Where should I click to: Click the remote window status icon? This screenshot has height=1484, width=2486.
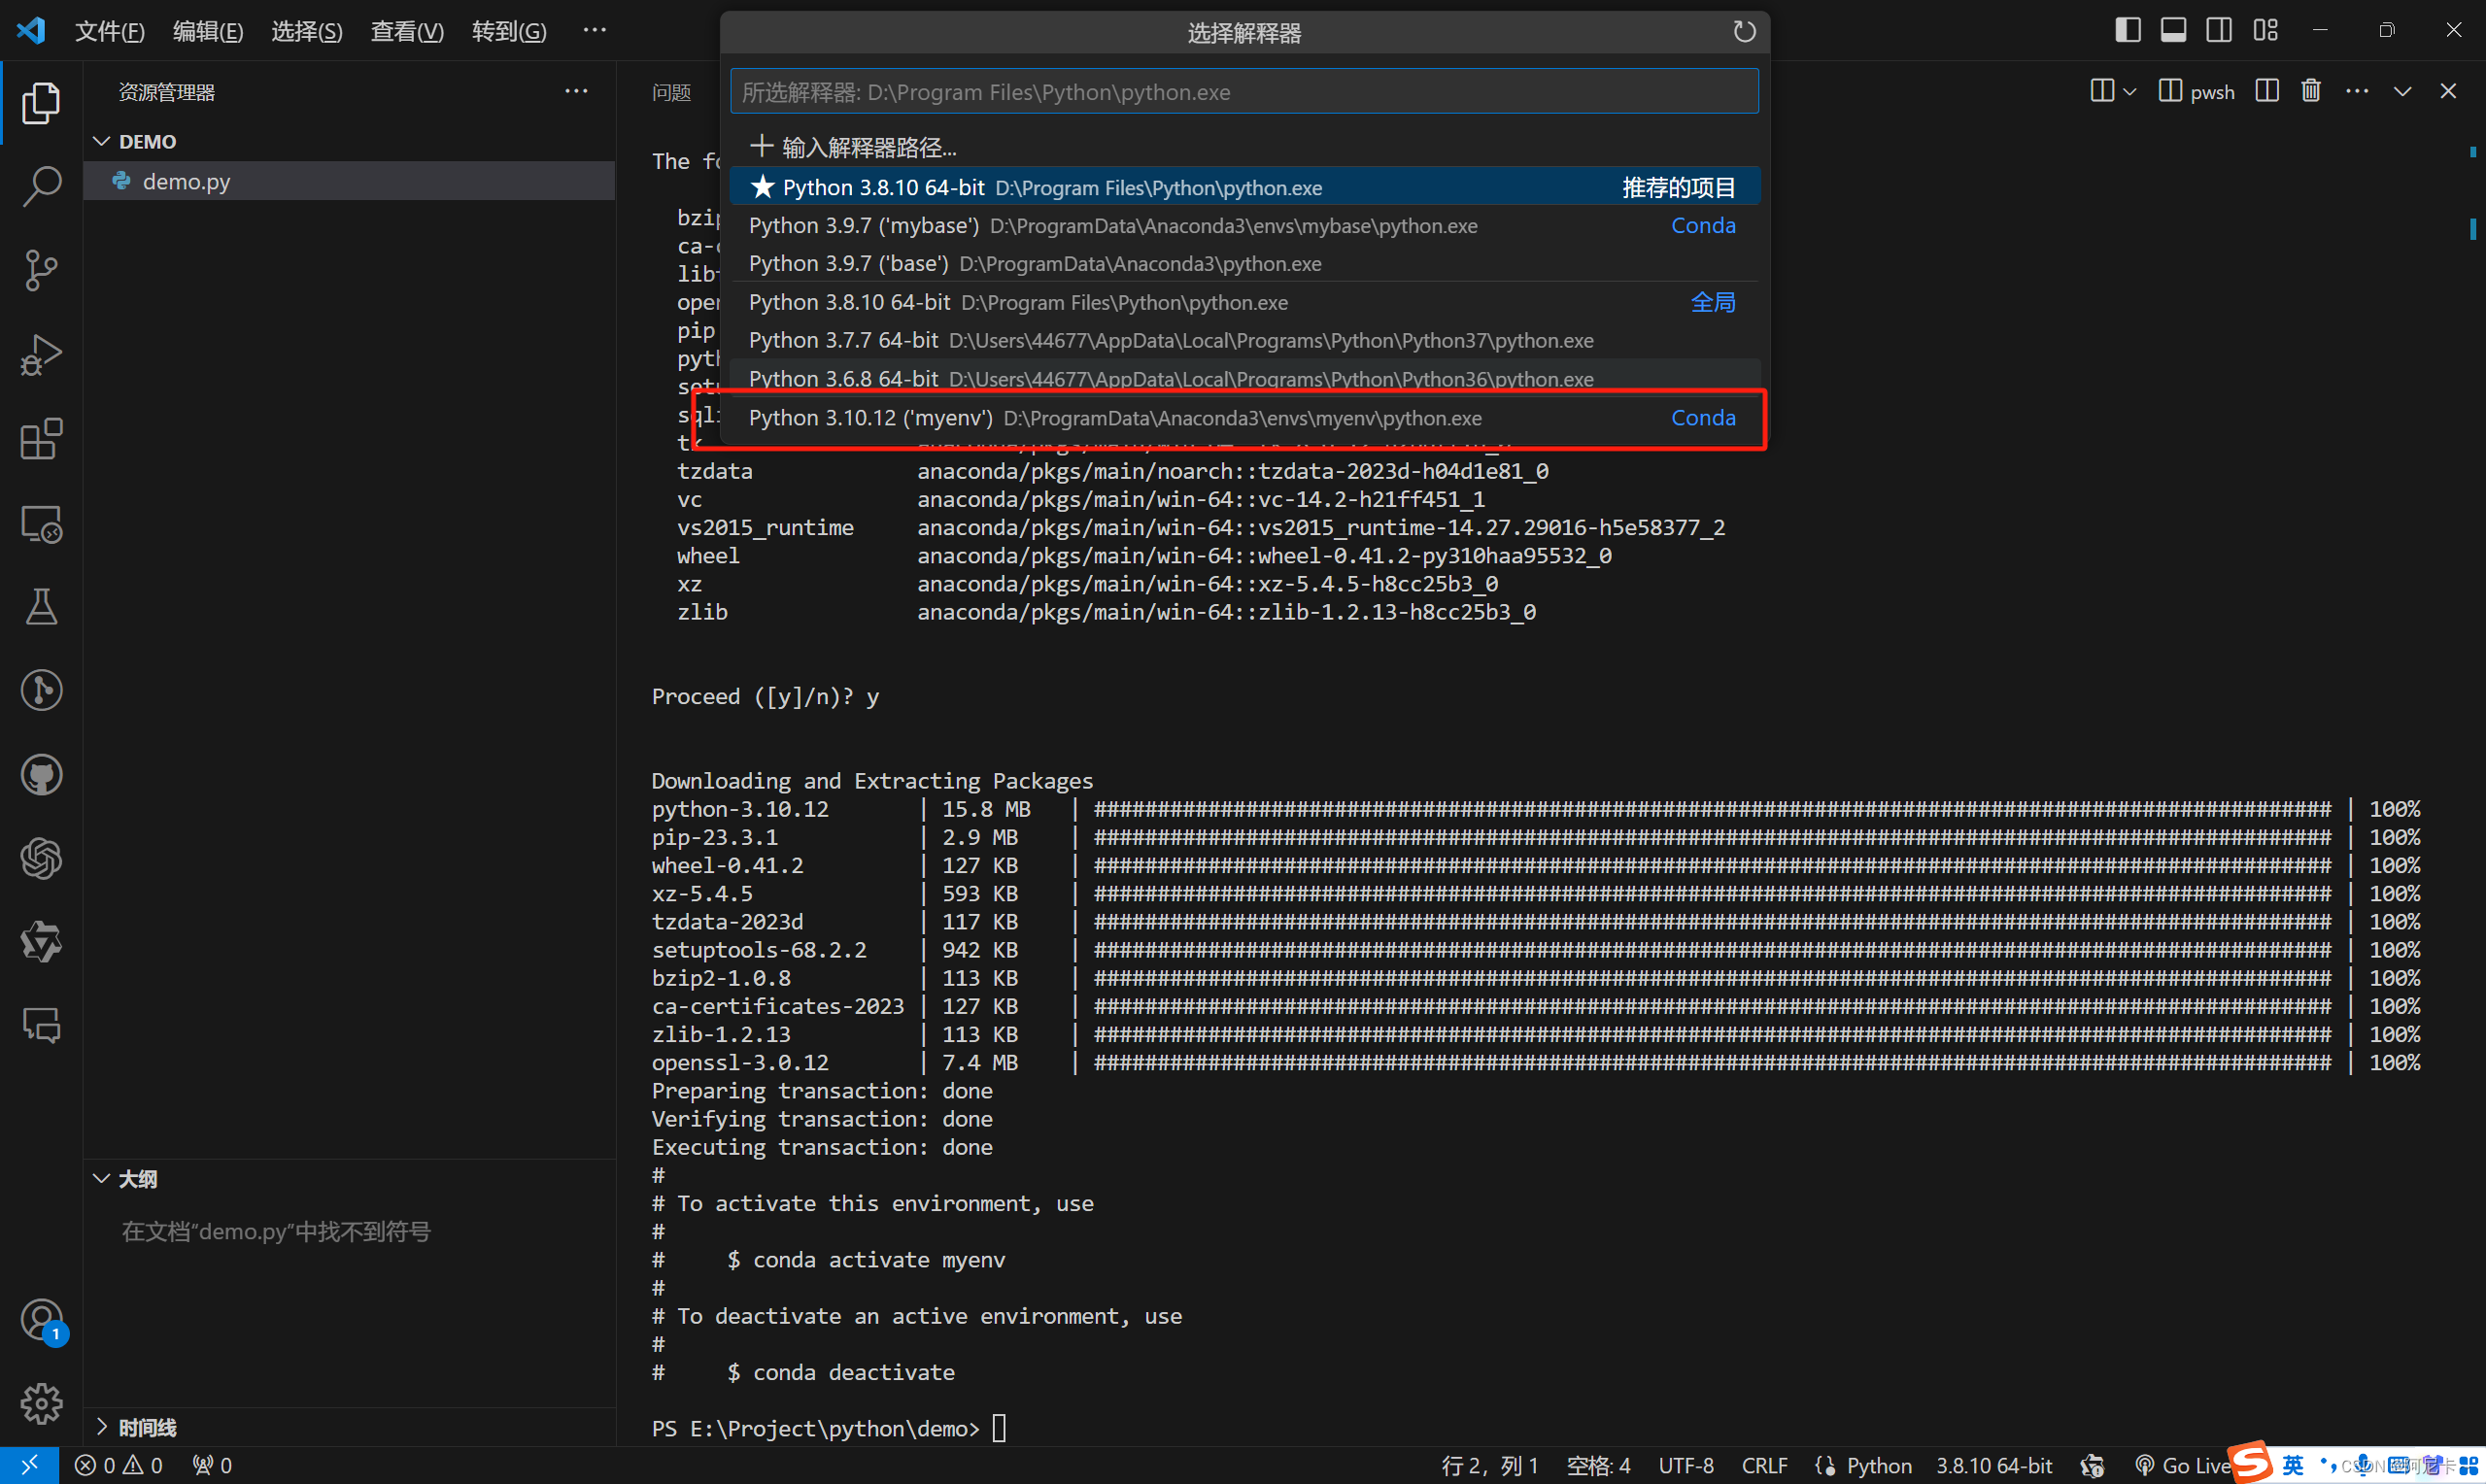tap(29, 1465)
